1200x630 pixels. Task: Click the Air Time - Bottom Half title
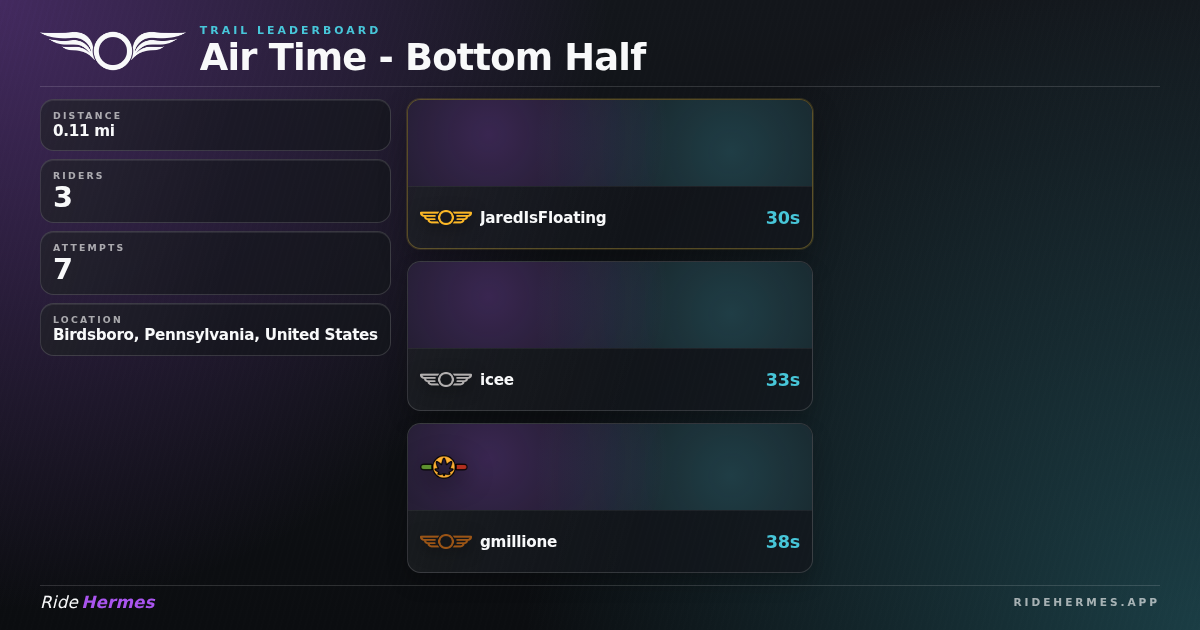pyautogui.click(x=423, y=57)
